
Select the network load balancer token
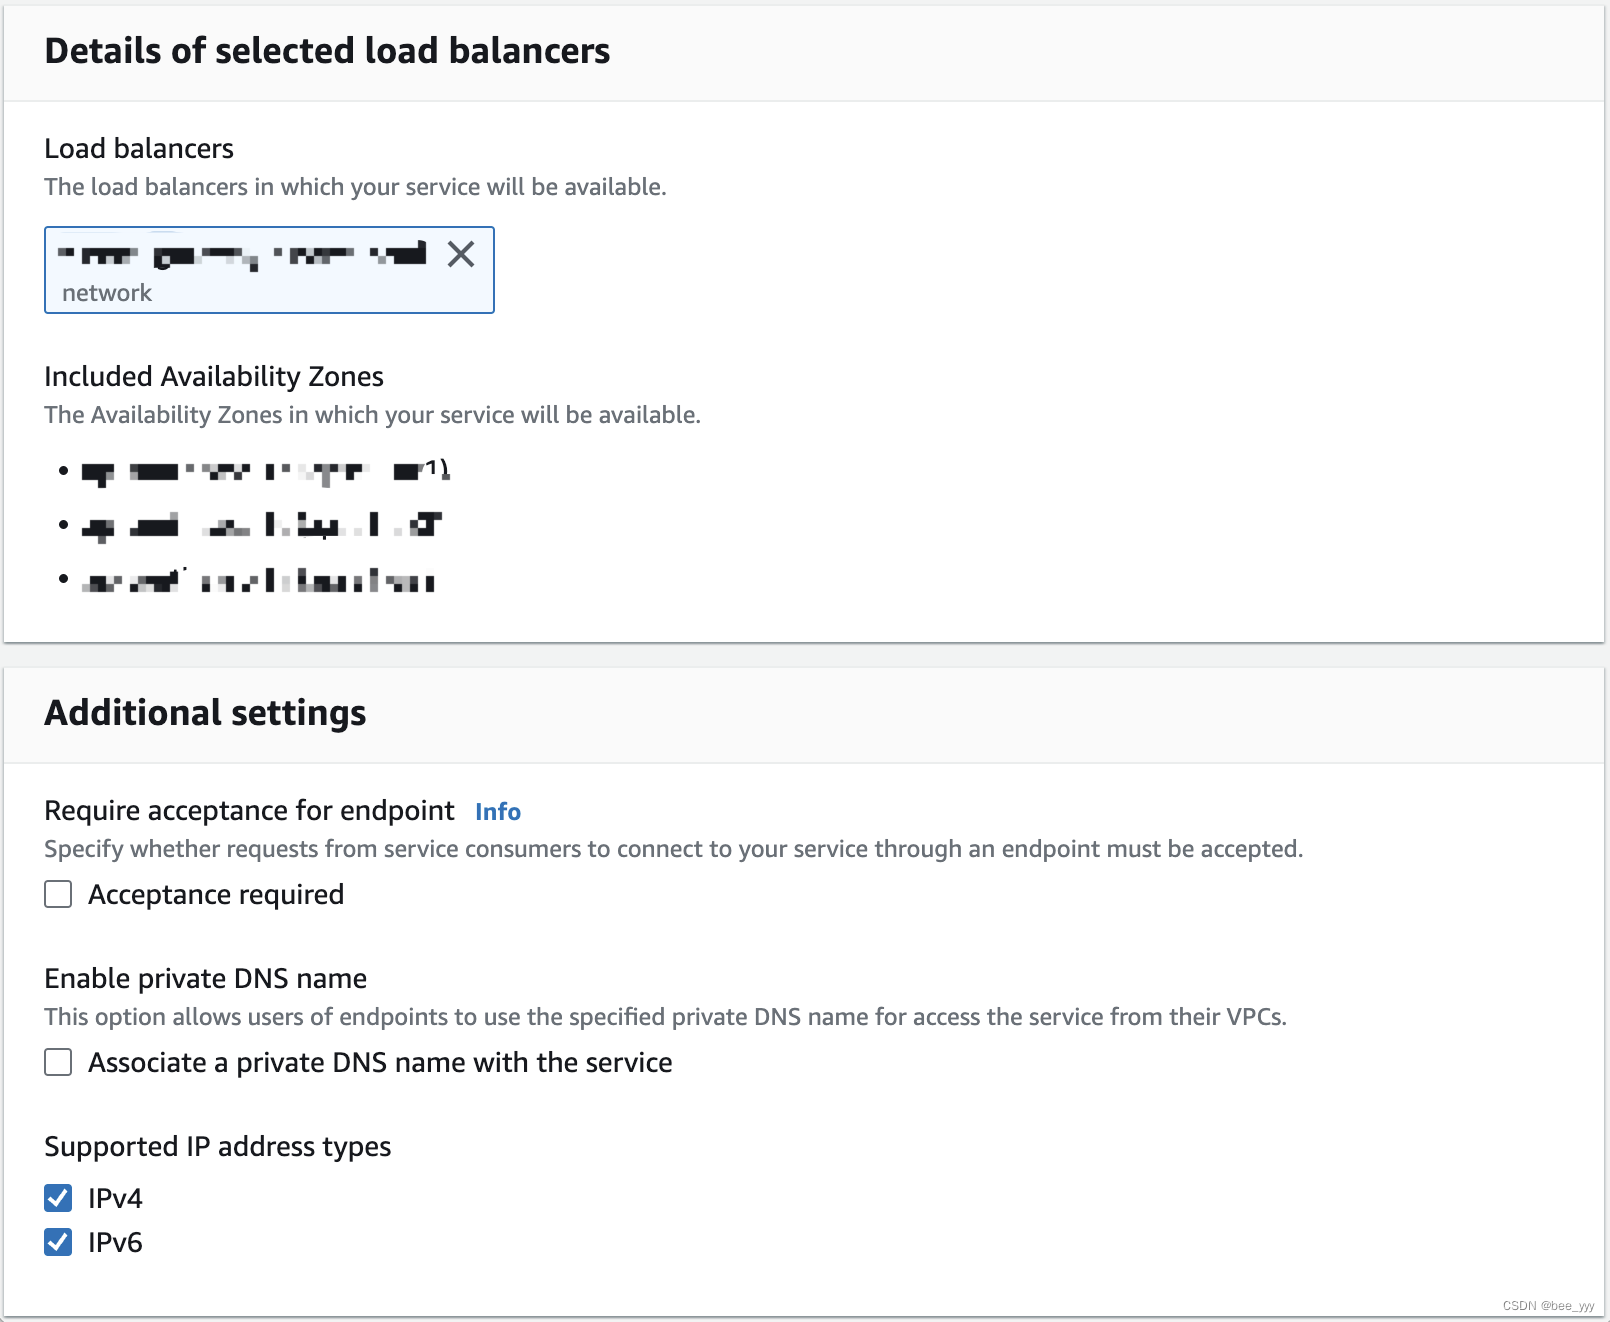269,270
